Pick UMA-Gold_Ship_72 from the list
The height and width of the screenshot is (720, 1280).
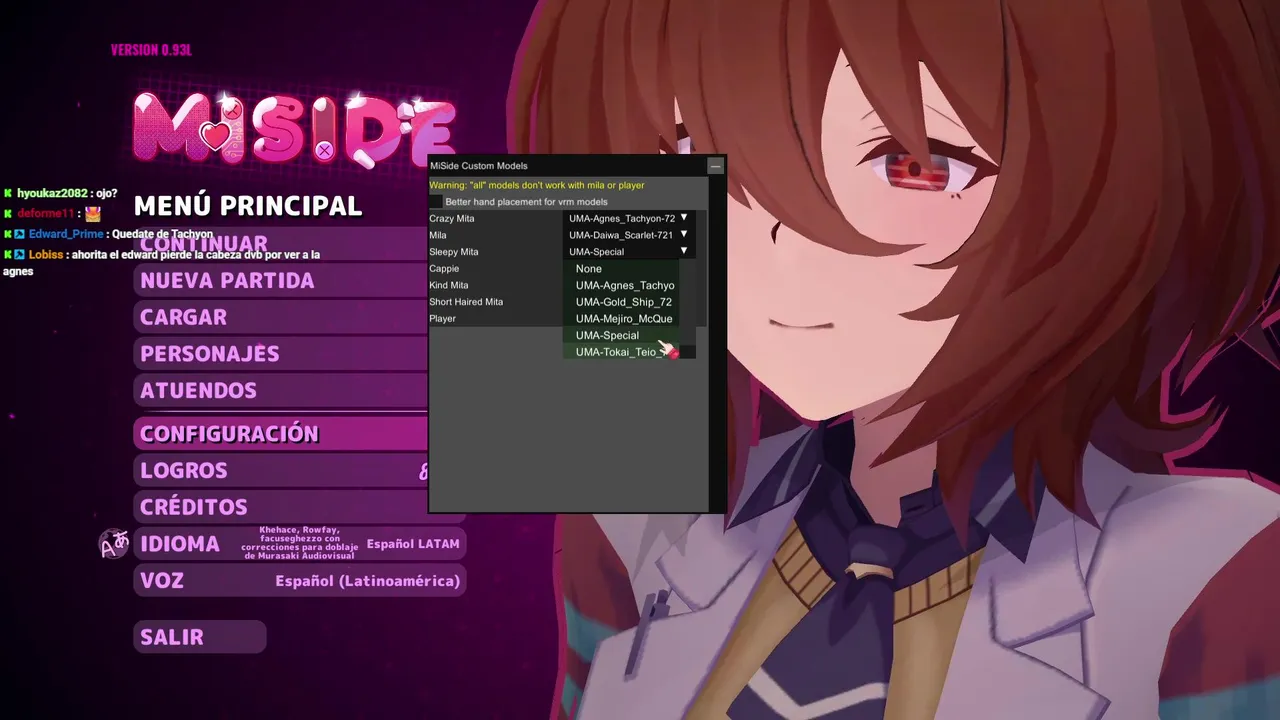point(621,302)
